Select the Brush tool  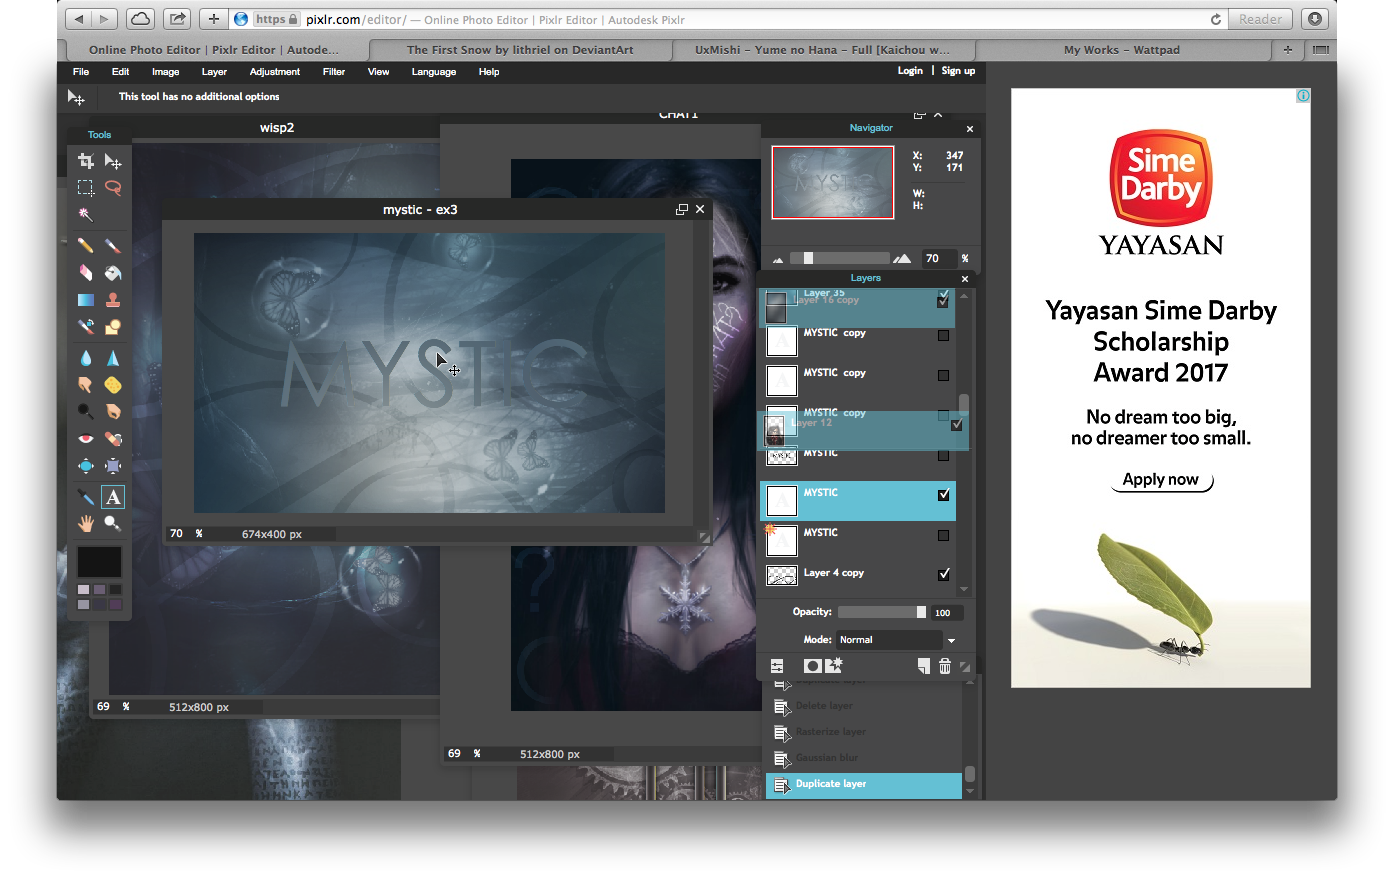[113, 246]
